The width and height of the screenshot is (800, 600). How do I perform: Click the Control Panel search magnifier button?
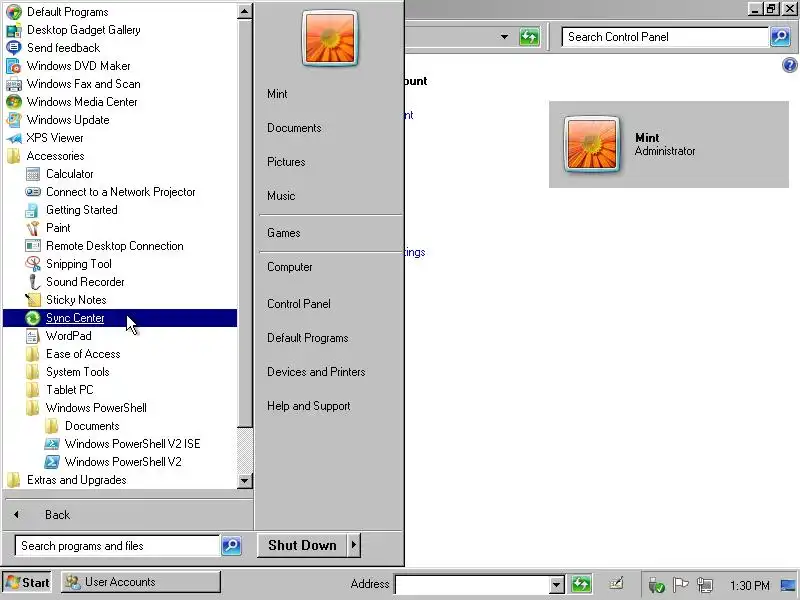(x=780, y=37)
